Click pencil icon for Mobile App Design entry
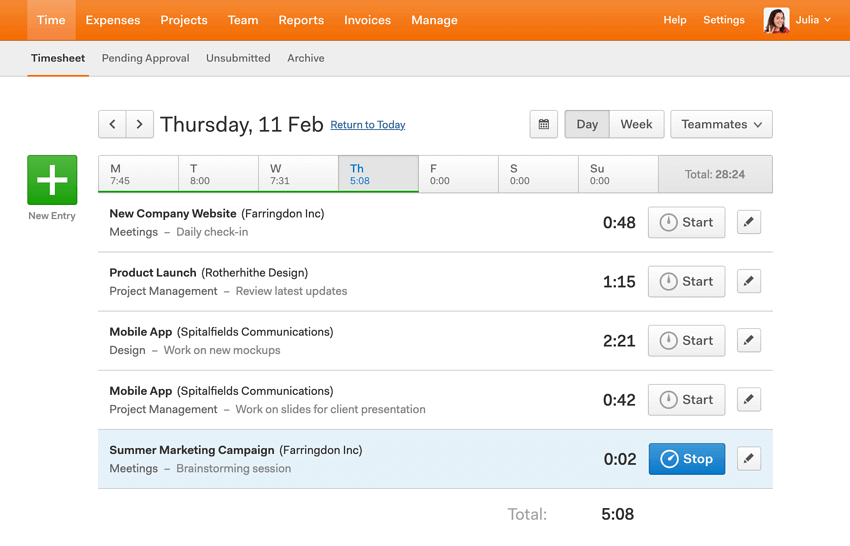Image resolution: width=850 pixels, height=546 pixels. coord(749,340)
